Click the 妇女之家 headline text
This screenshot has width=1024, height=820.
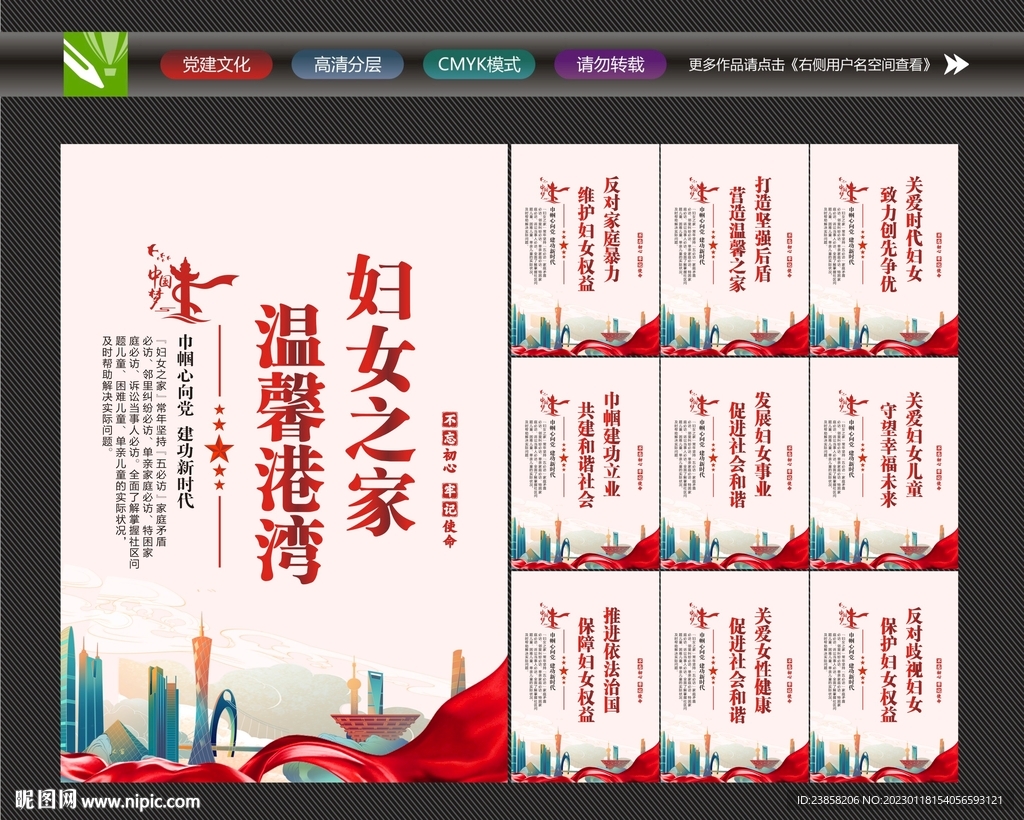381,394
